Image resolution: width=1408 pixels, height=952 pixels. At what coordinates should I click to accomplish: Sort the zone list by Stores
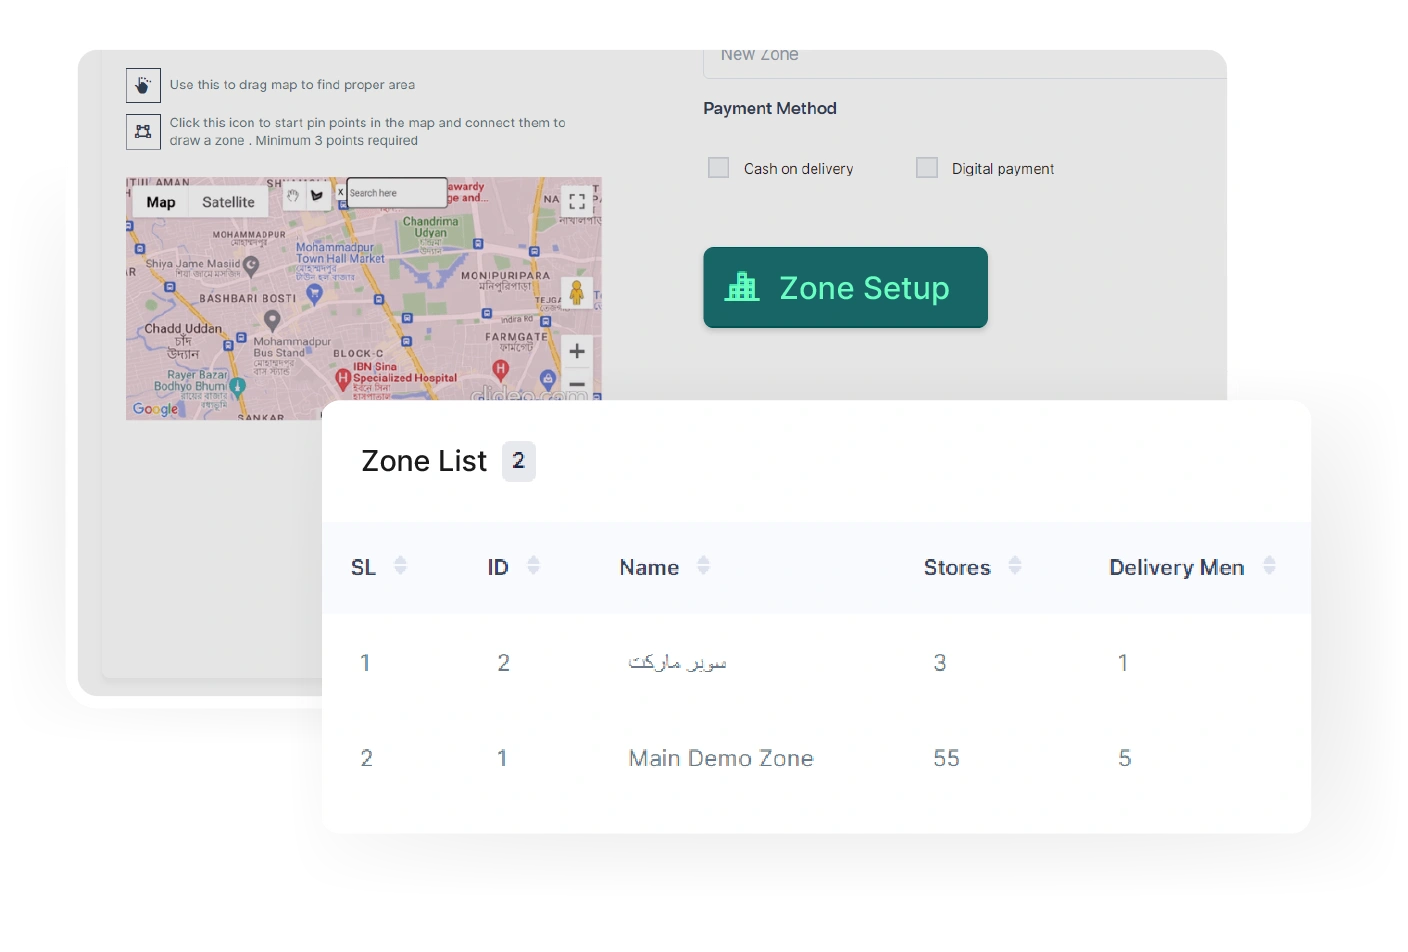point(1015,566)
